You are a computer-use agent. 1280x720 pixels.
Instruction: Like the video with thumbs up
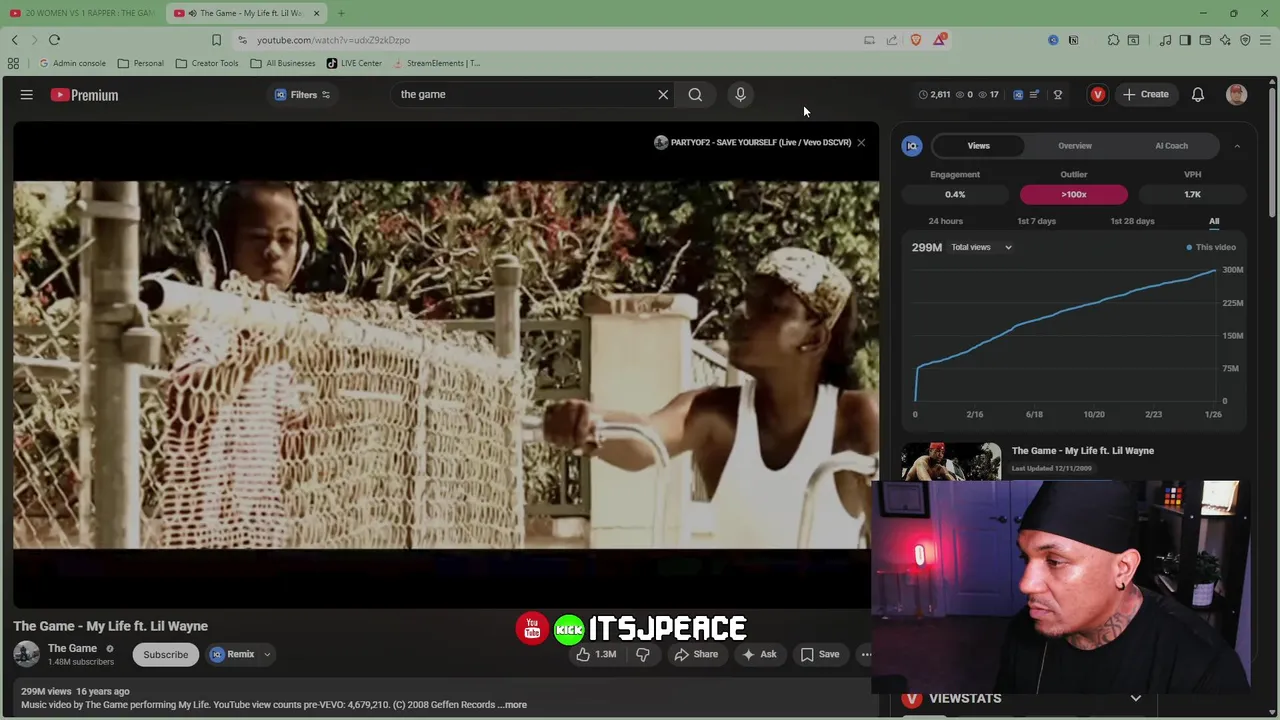(x=596, y=654)
